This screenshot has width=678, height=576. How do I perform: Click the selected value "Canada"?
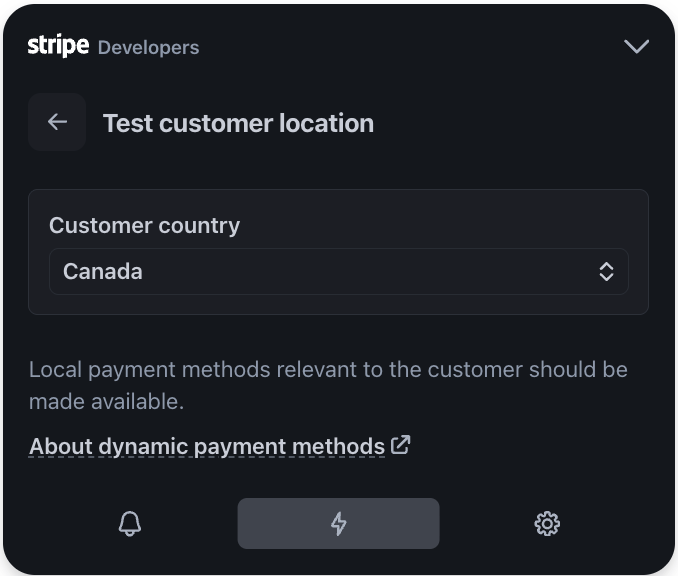[x=103, y=271]
